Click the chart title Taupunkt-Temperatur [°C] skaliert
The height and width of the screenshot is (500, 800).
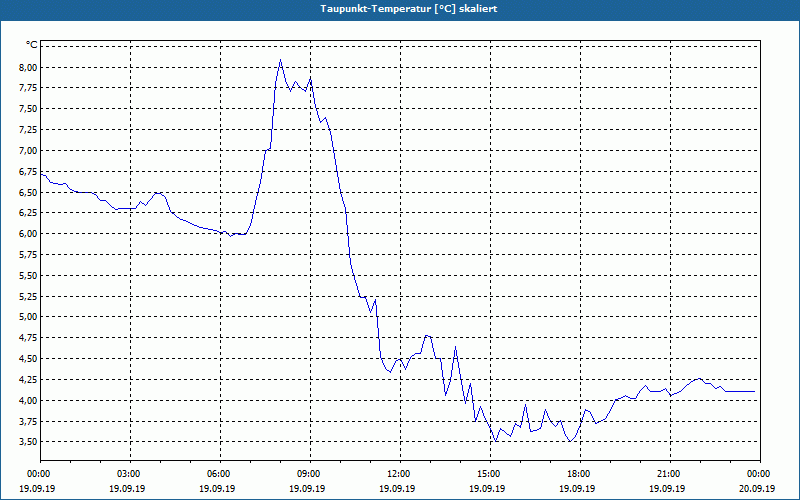click(x=409, y=9)
